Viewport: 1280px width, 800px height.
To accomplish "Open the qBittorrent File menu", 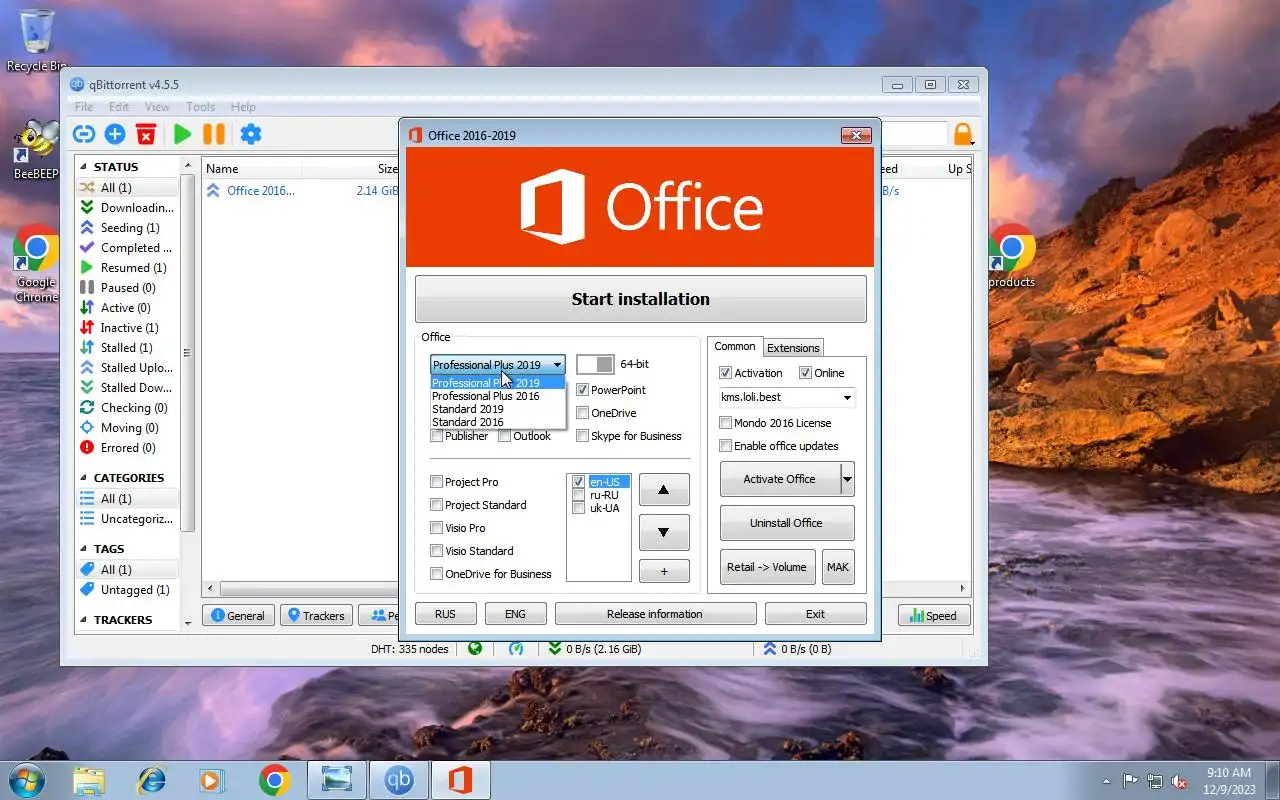I will [84, 107].
